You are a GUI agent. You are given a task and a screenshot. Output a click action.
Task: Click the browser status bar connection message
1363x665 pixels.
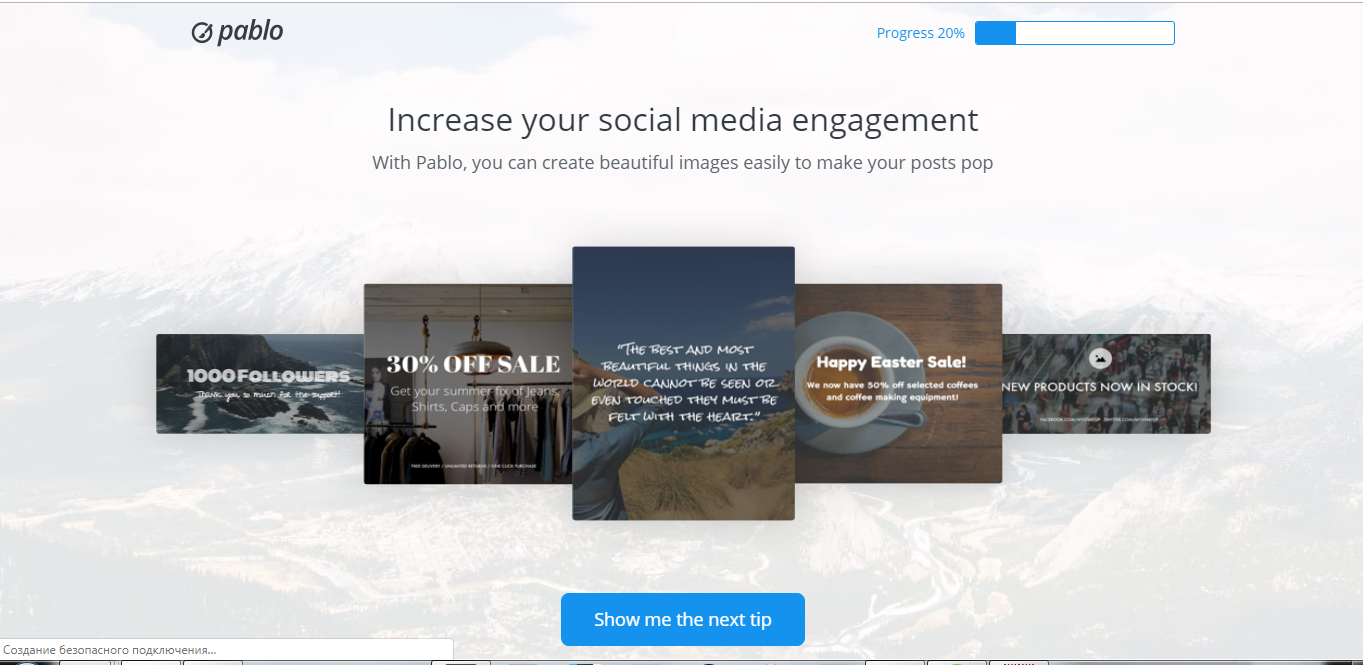pyautogui.click(x=110, y=650)
